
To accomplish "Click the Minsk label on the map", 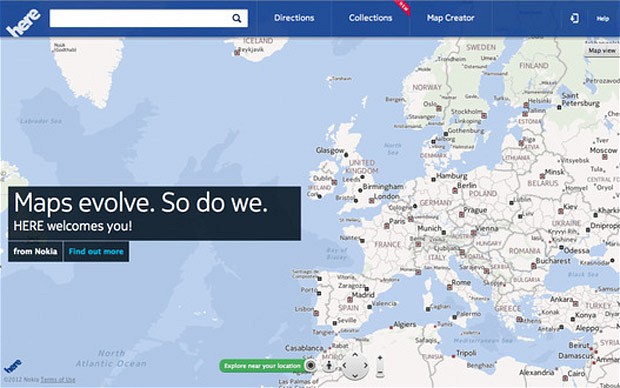I will coord(554,172).
